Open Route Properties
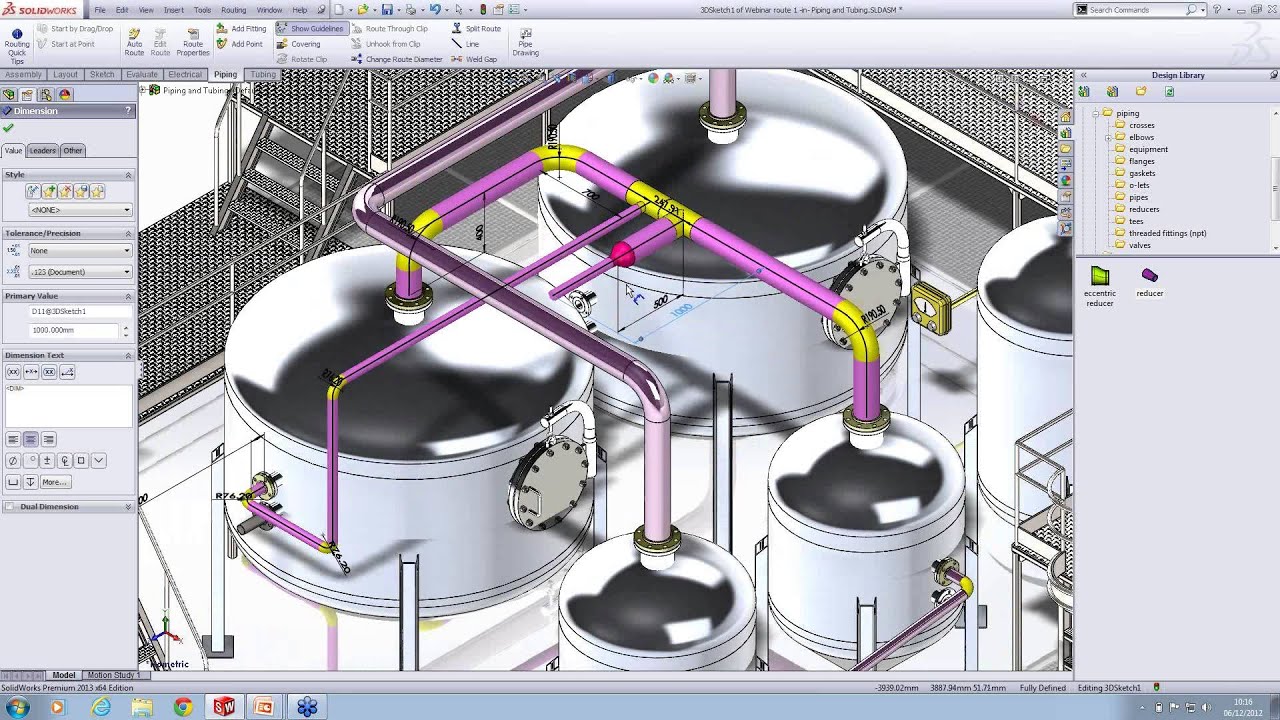Viewport: 1280px width, 720px height. (193, 41)
